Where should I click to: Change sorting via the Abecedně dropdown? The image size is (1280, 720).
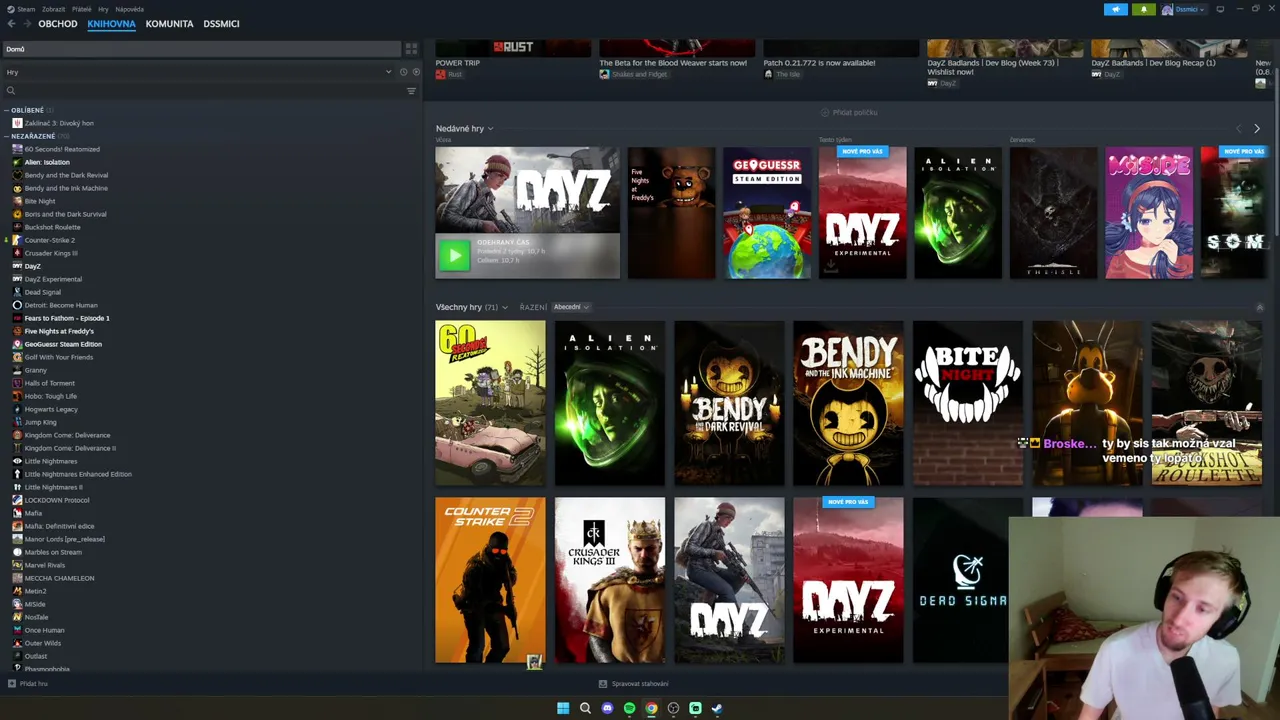coord(571,307)
